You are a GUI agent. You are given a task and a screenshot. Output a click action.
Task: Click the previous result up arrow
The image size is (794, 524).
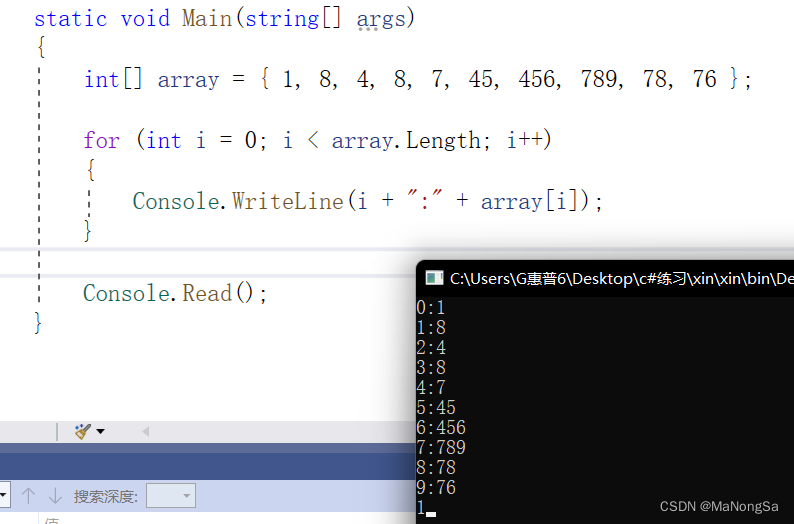(x=28, y=496)
